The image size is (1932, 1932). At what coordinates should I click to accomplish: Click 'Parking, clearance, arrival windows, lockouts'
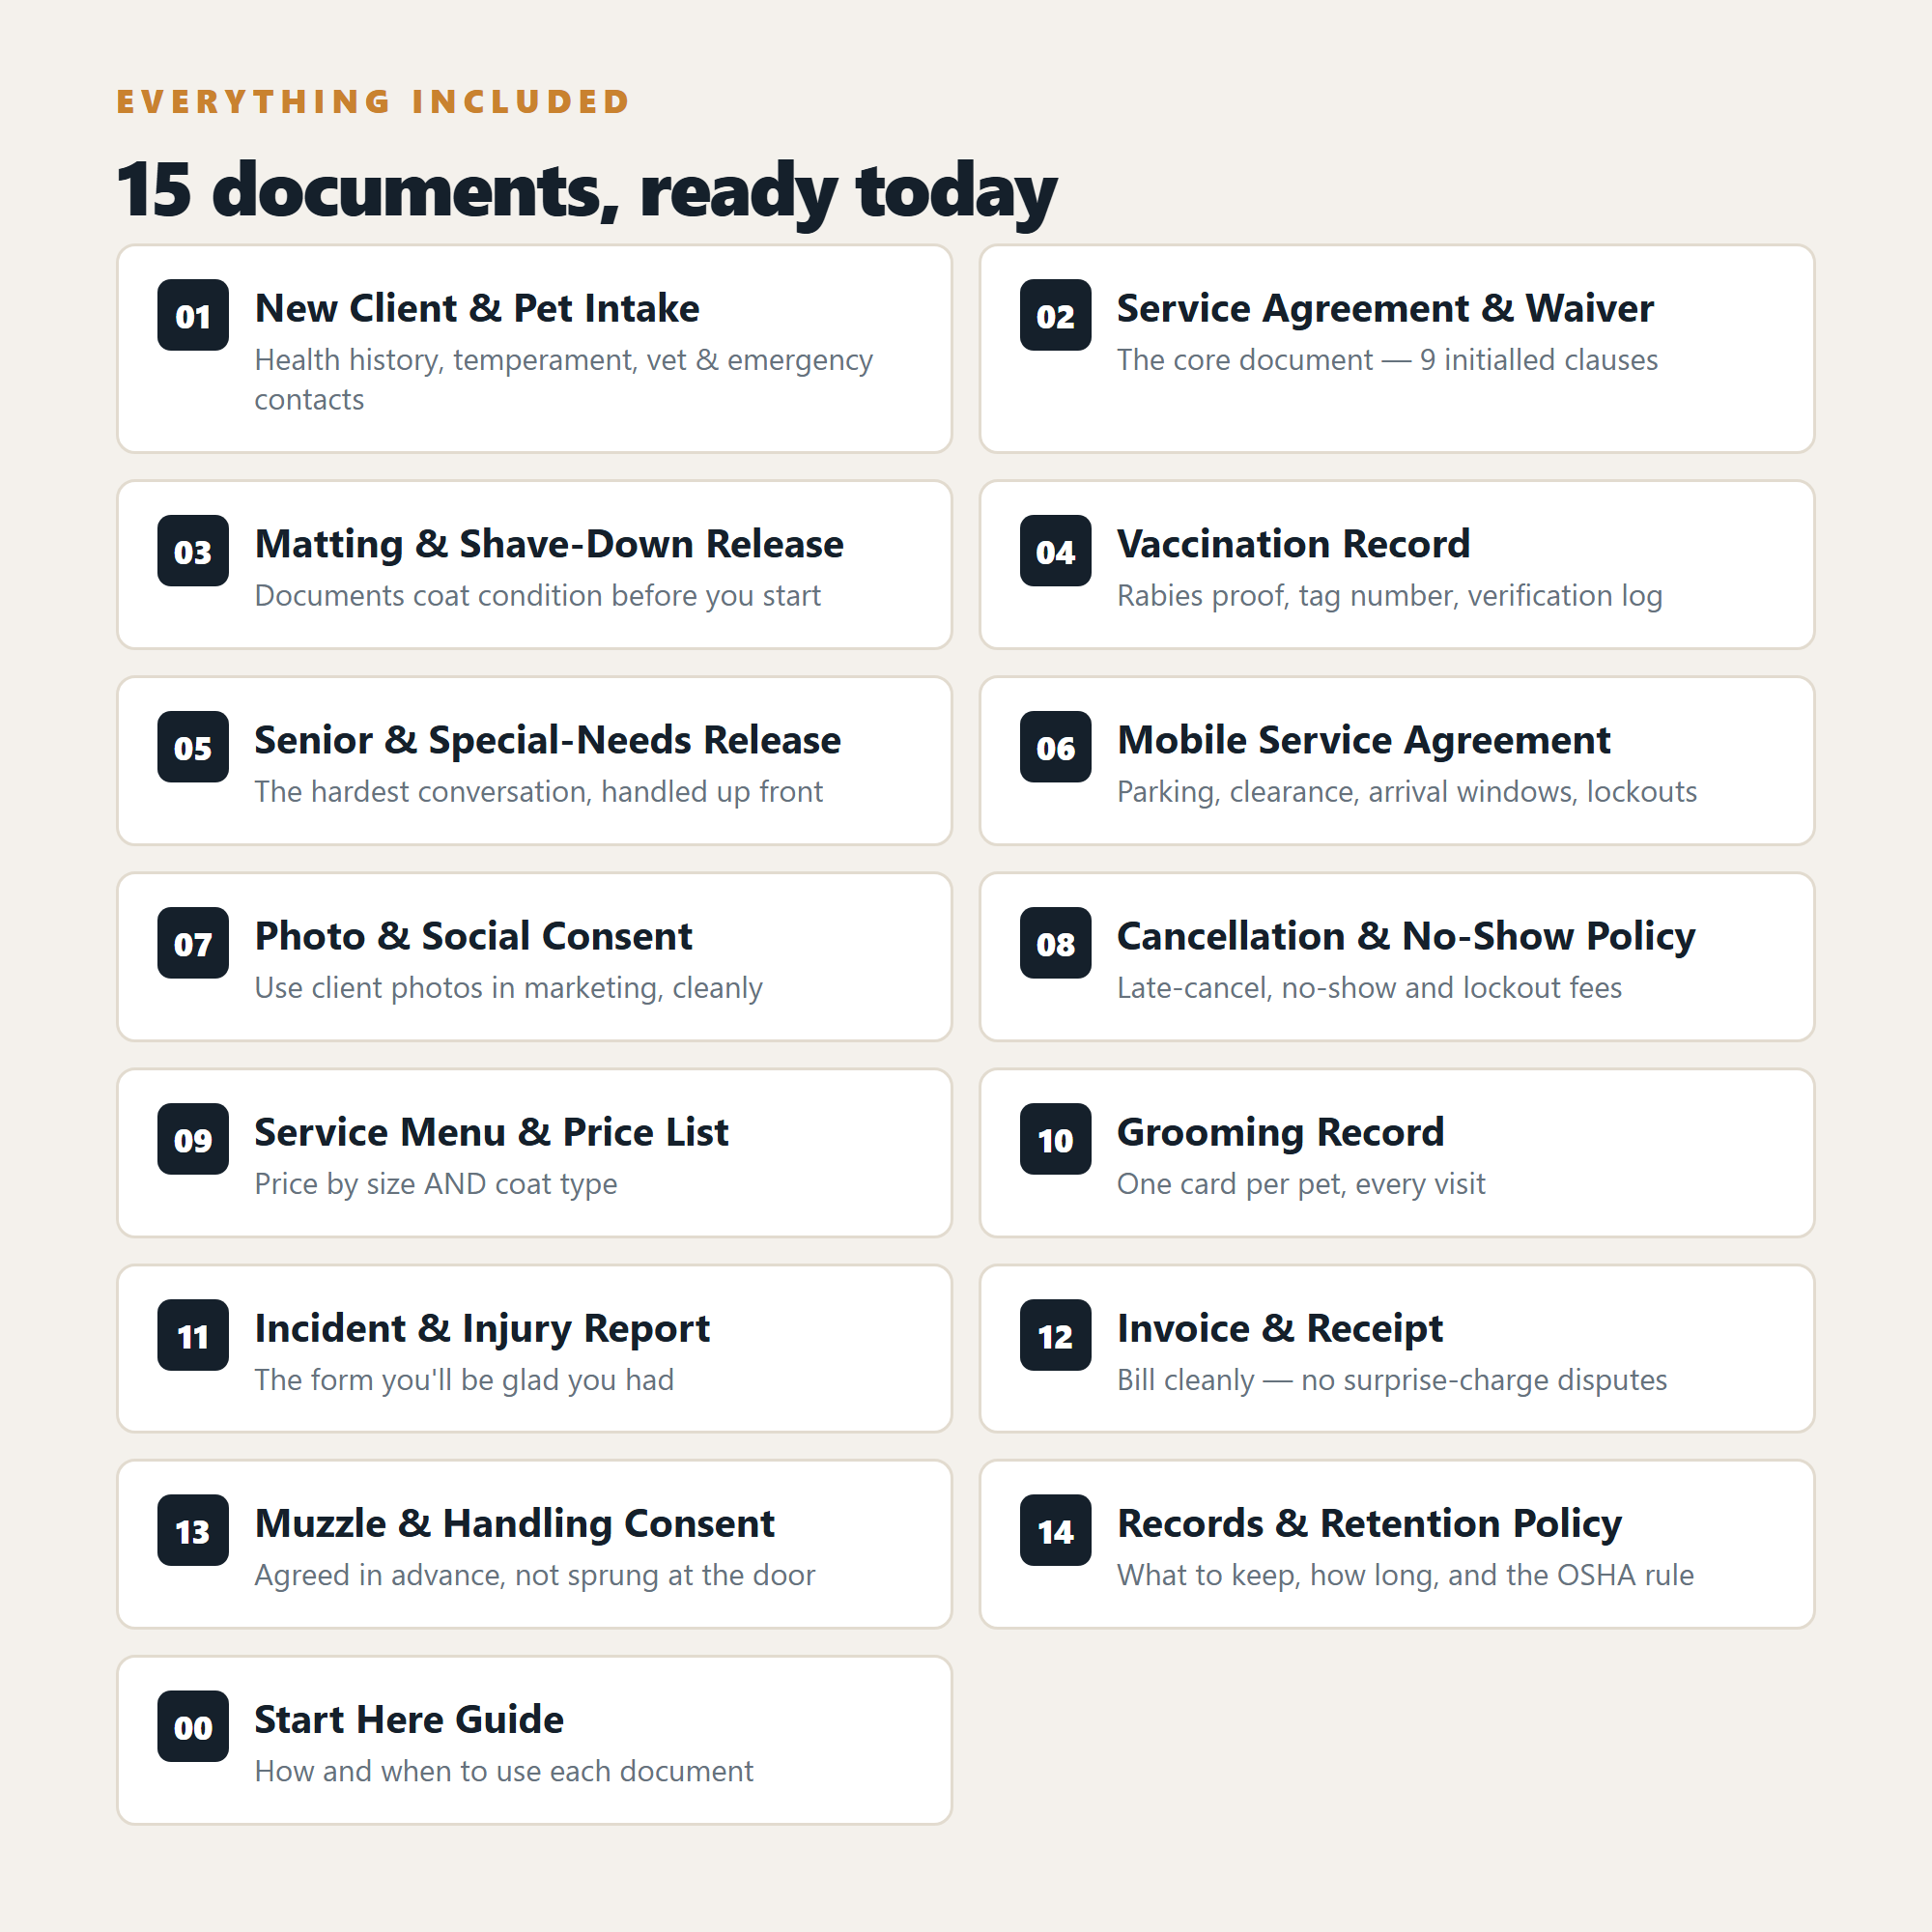(1407, 791)
